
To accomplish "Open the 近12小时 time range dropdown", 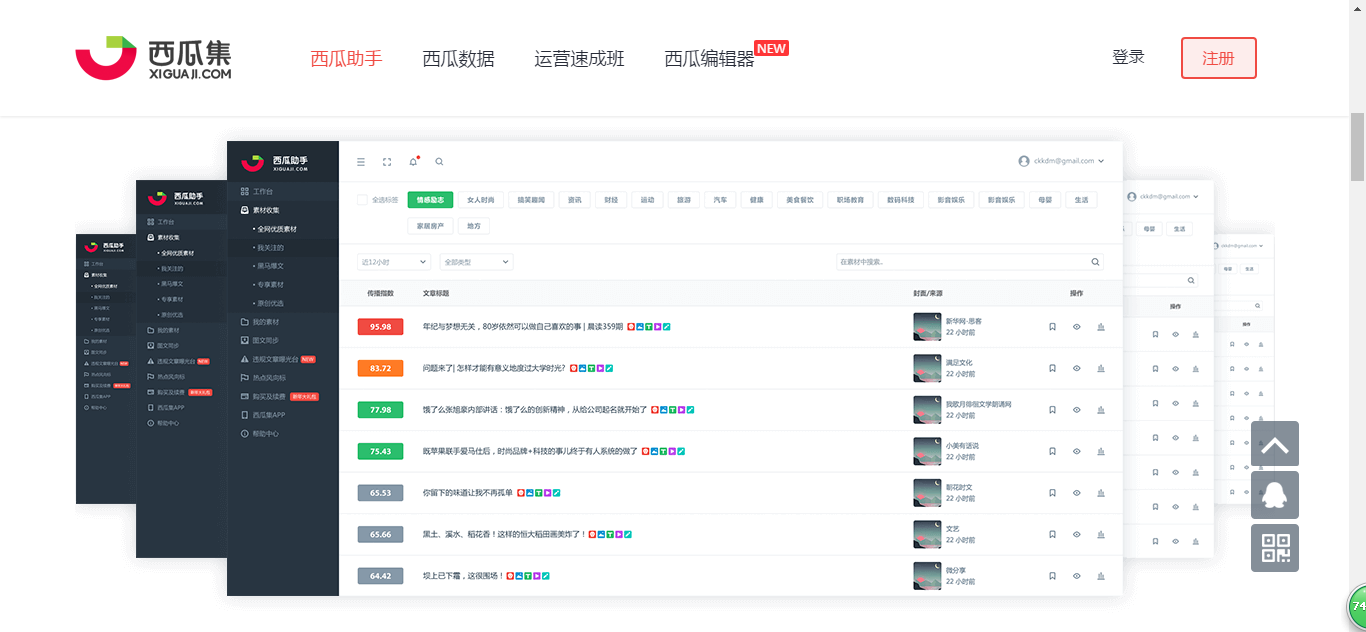I will tap(394, 262).
